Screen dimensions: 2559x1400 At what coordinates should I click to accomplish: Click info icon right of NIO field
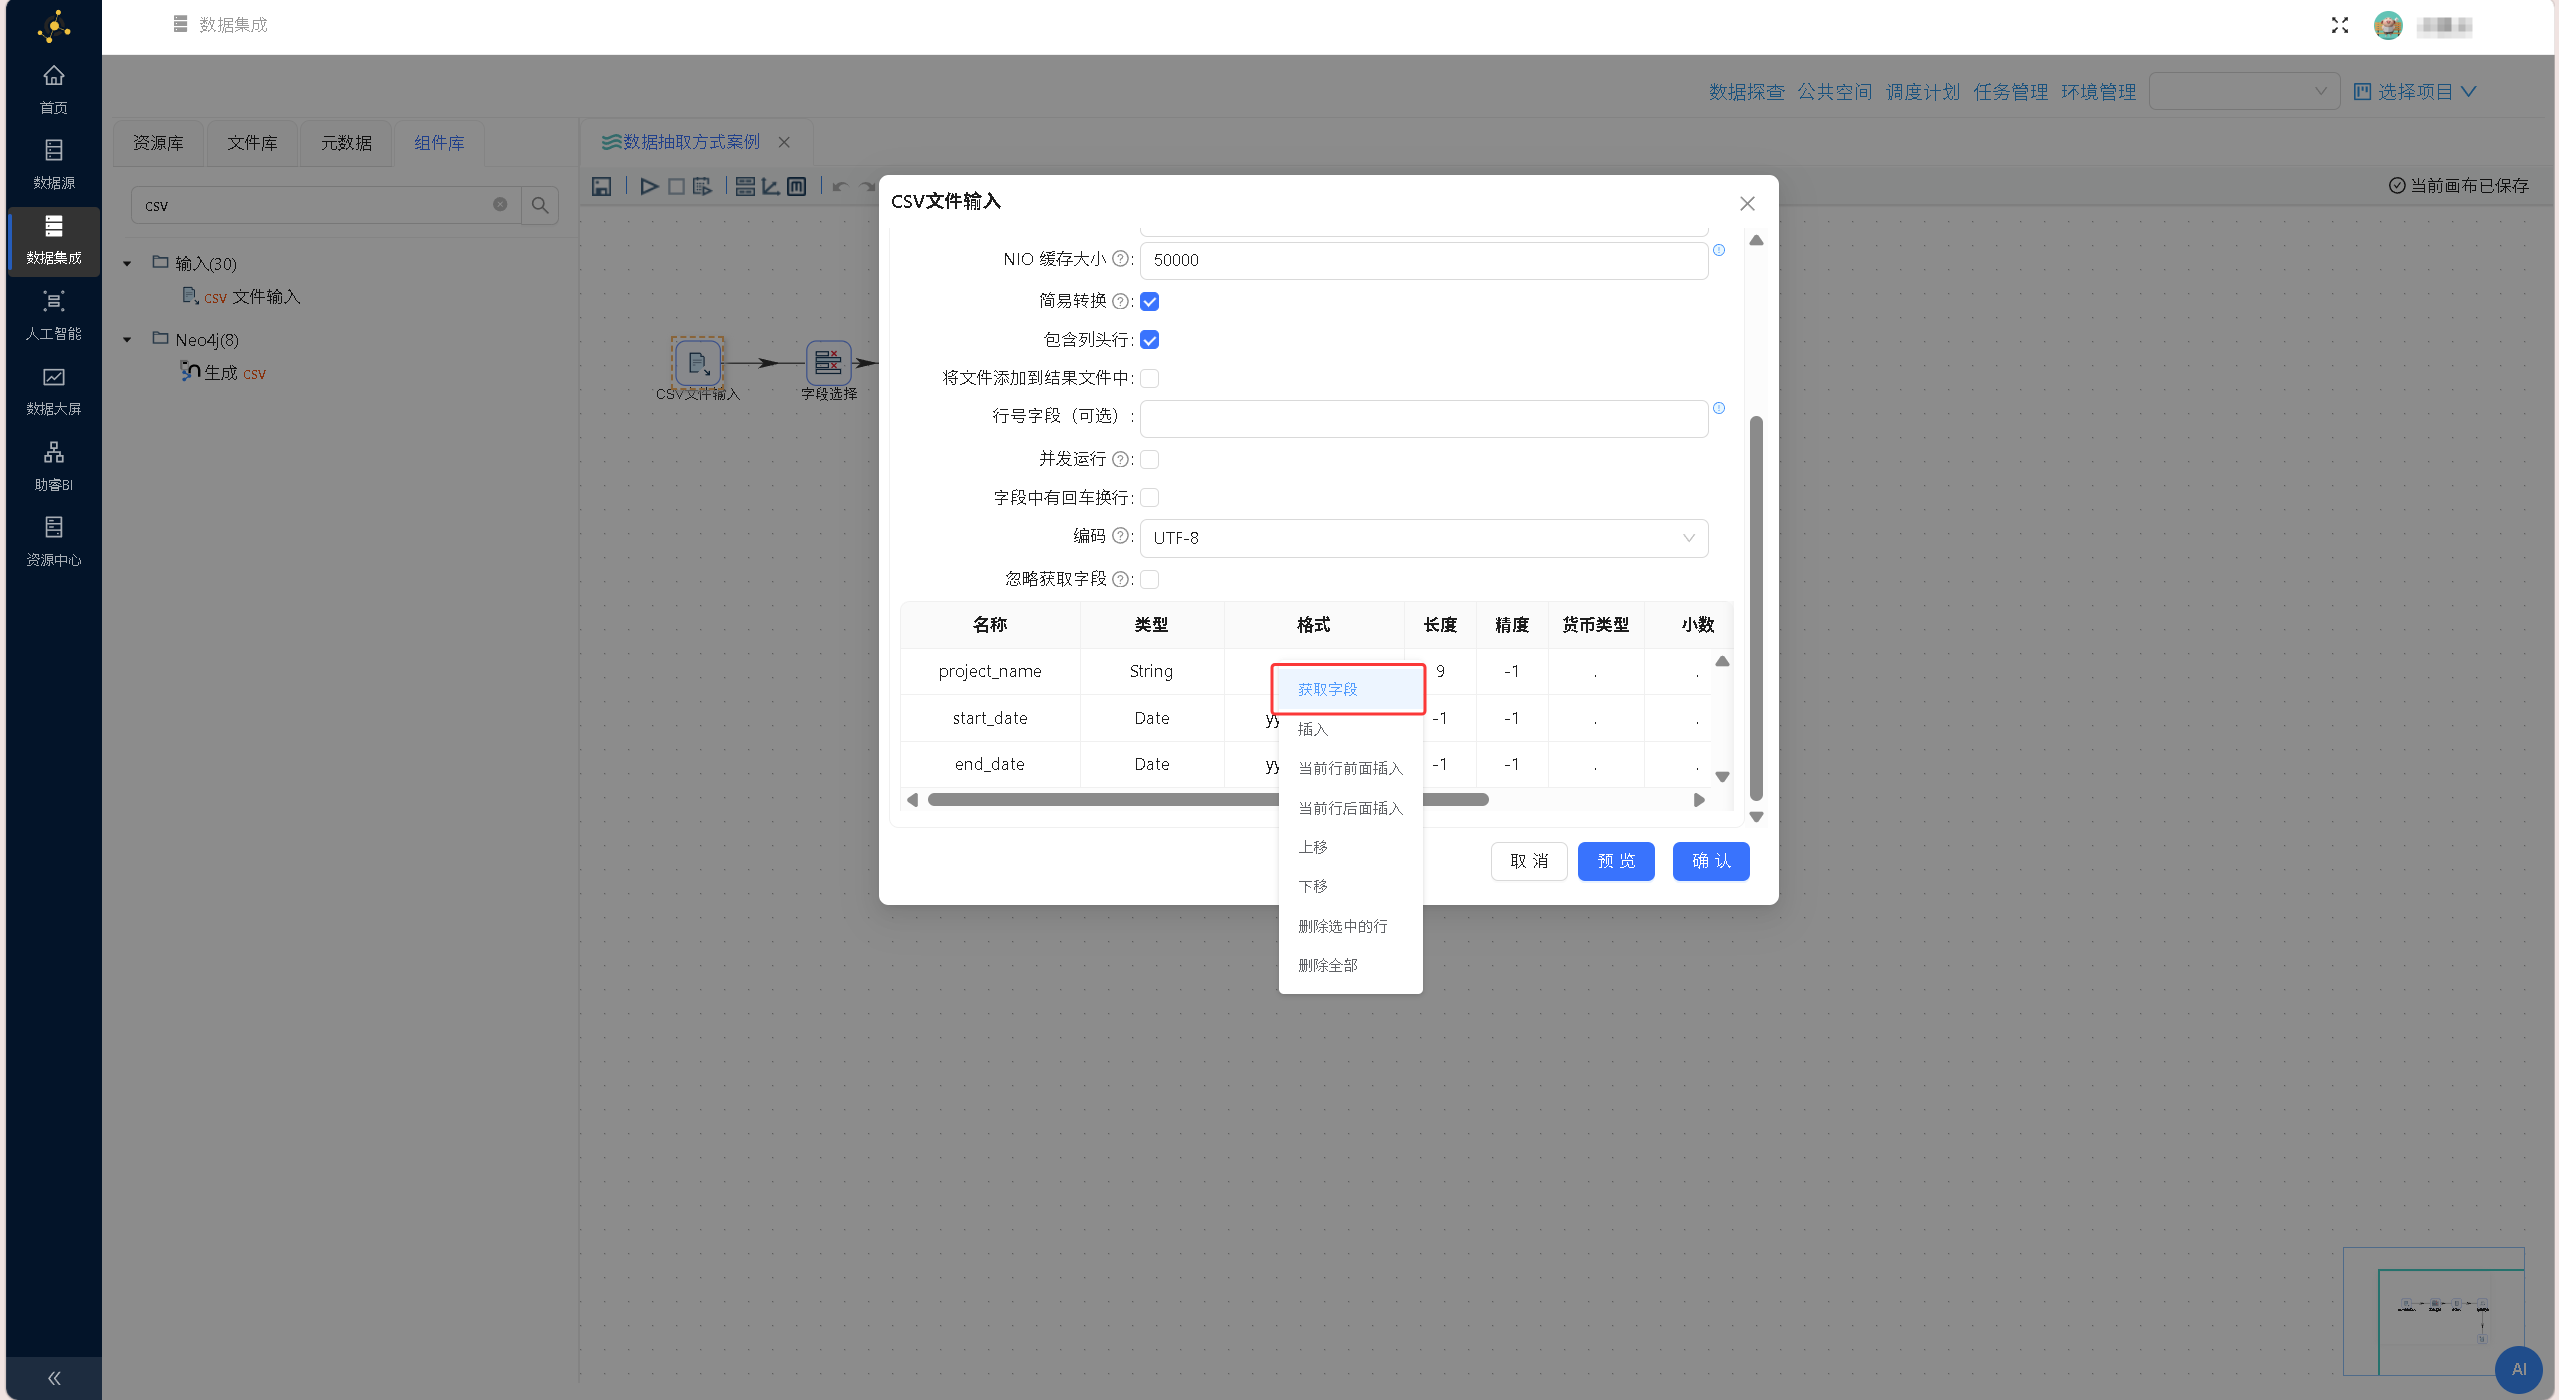(1719, 250)
